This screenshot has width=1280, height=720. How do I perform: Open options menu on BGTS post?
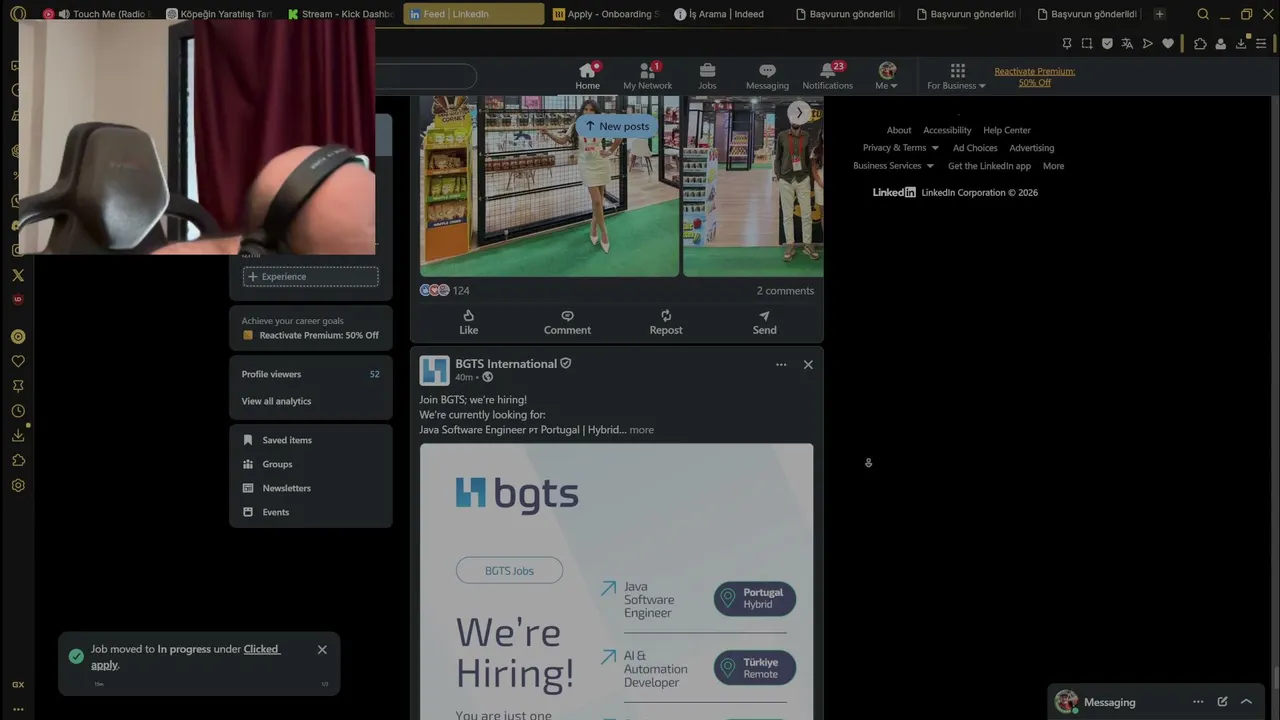pyautogui.click(x=781, y=365)
